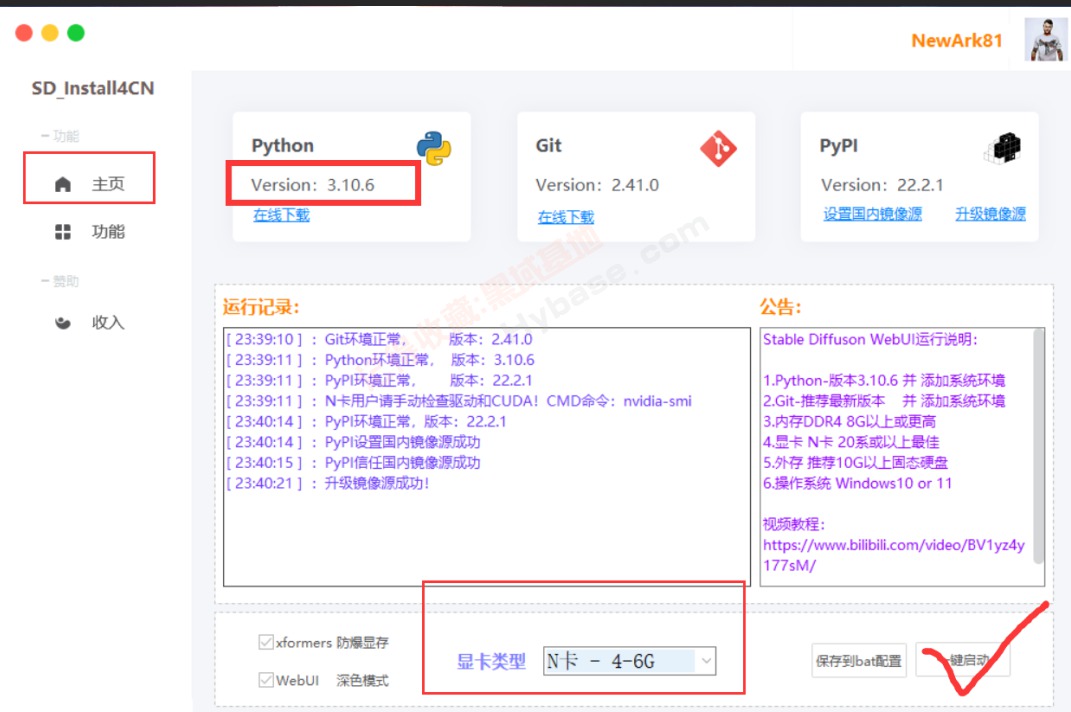Click the Python logo icon
The height and width of the screenshot is (712, 1071).
click(434, 148)
